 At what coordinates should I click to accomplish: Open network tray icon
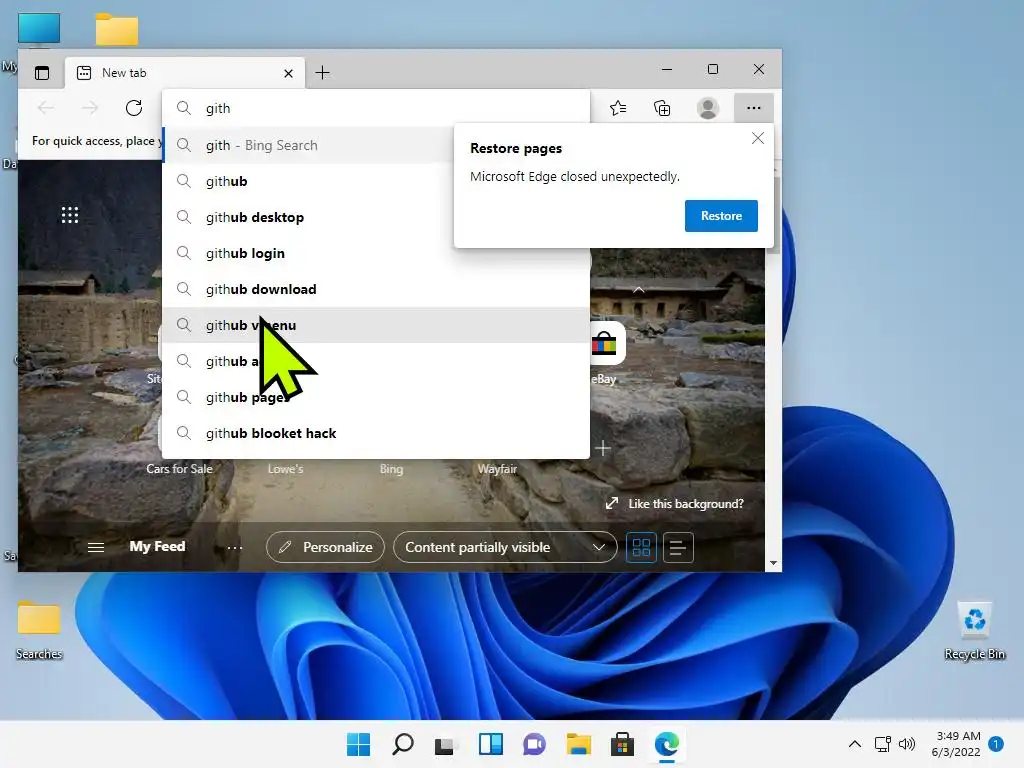click(x=883, y=744)
